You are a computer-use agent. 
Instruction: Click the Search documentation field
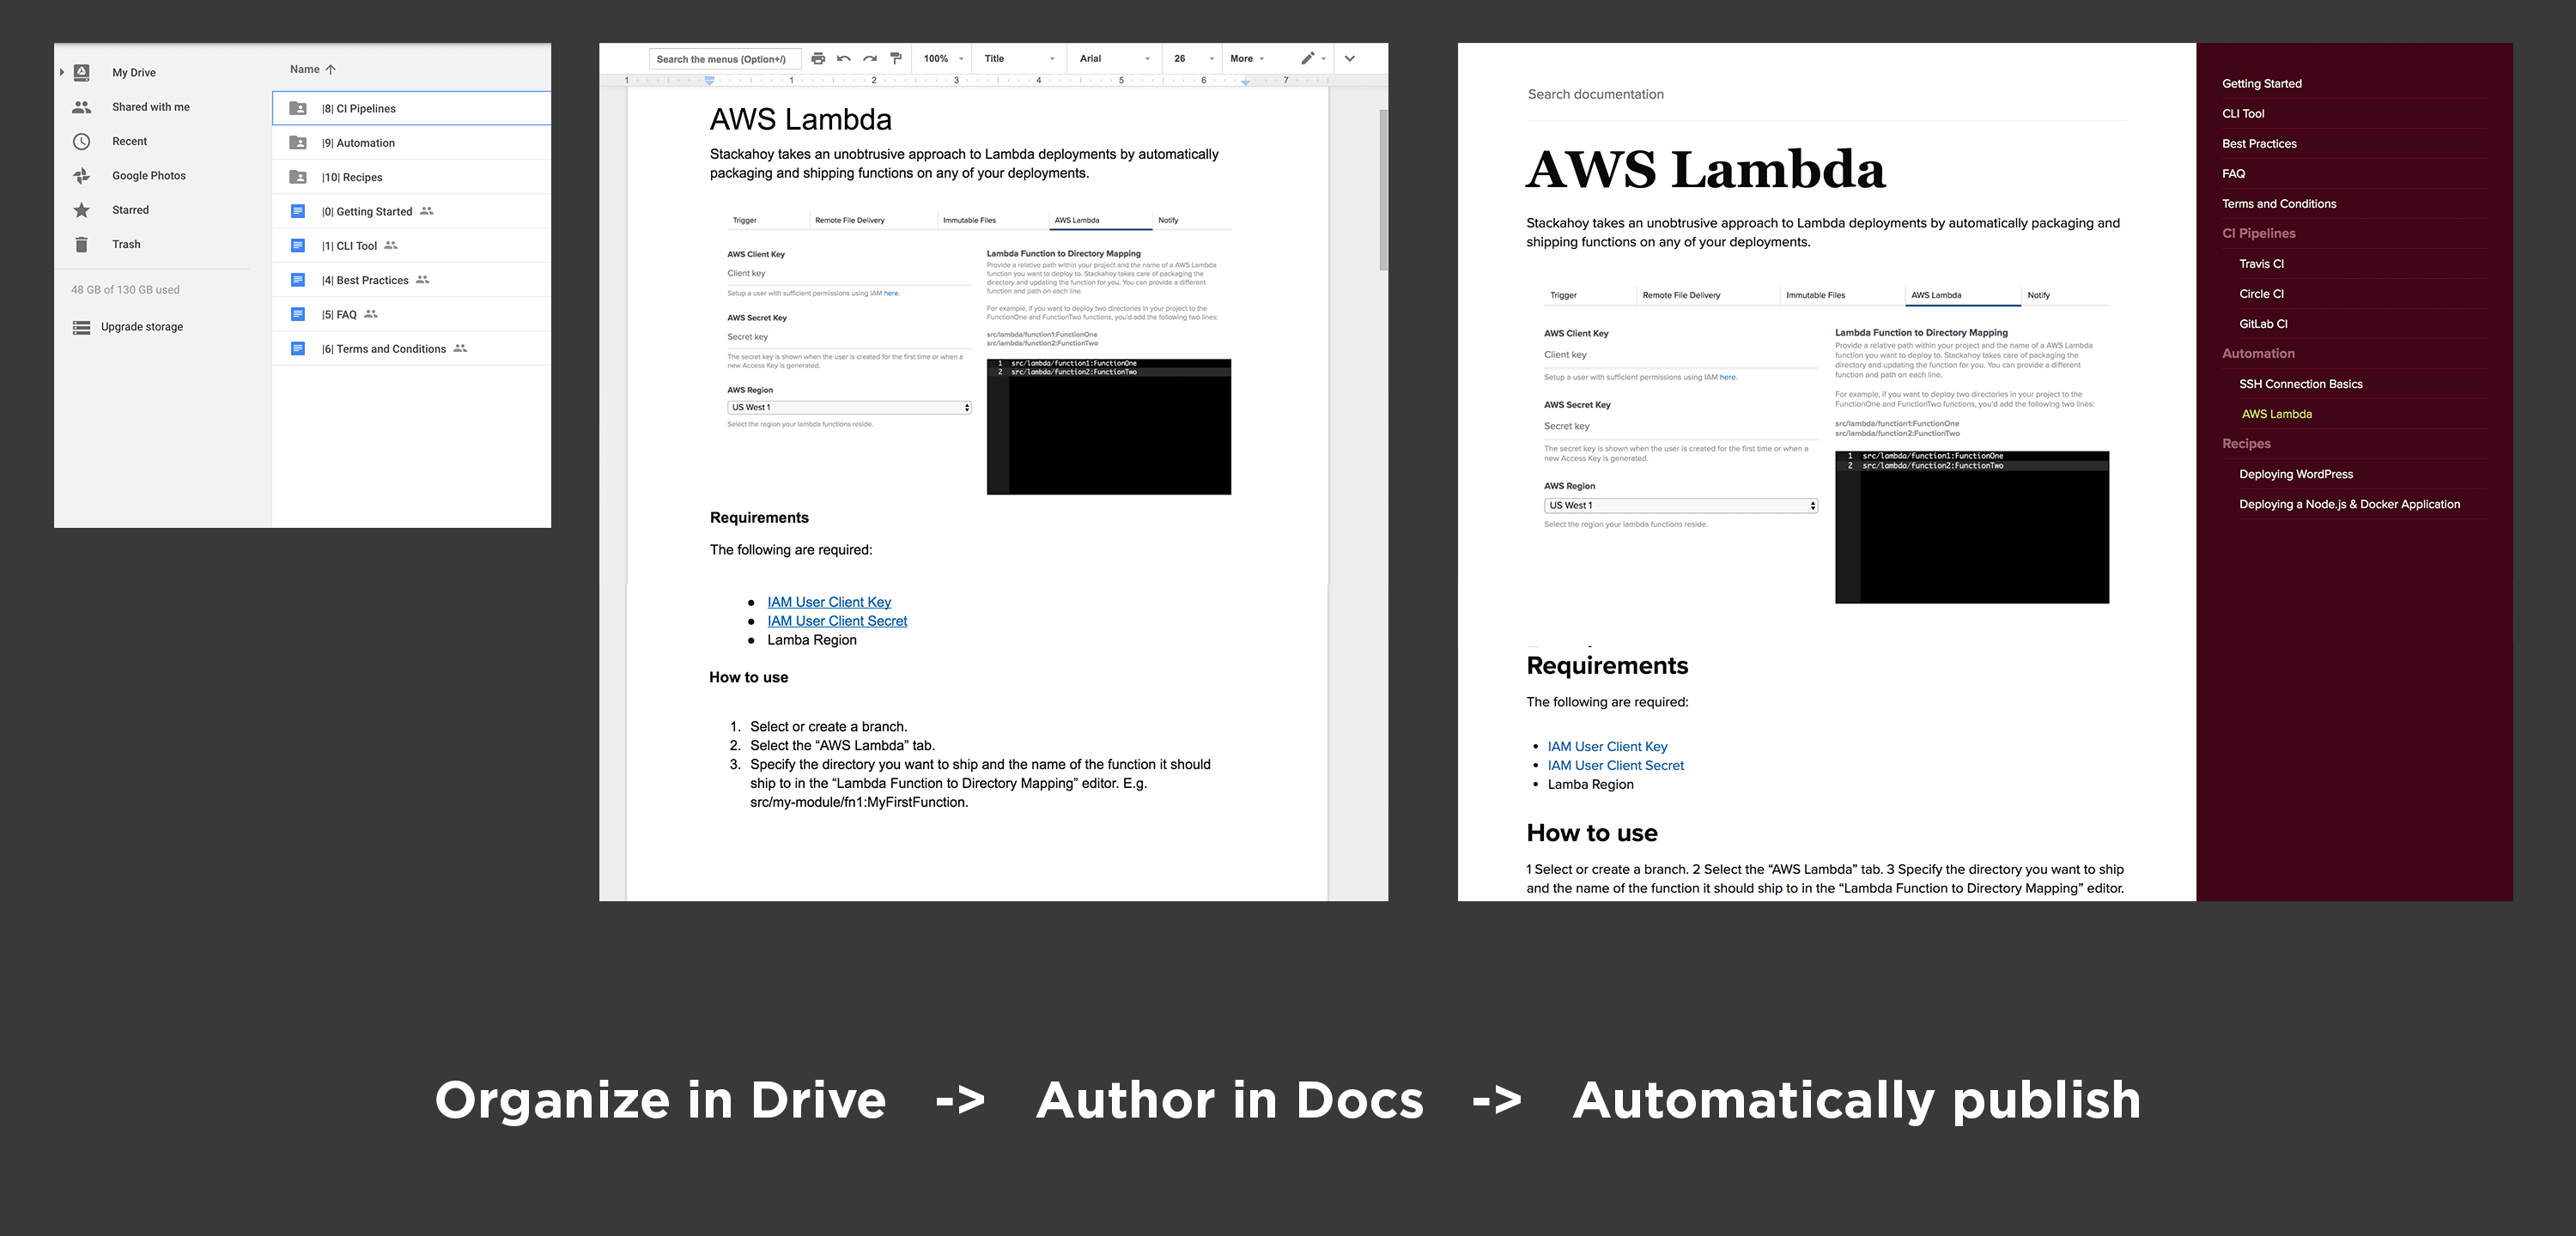[1826, 94]
